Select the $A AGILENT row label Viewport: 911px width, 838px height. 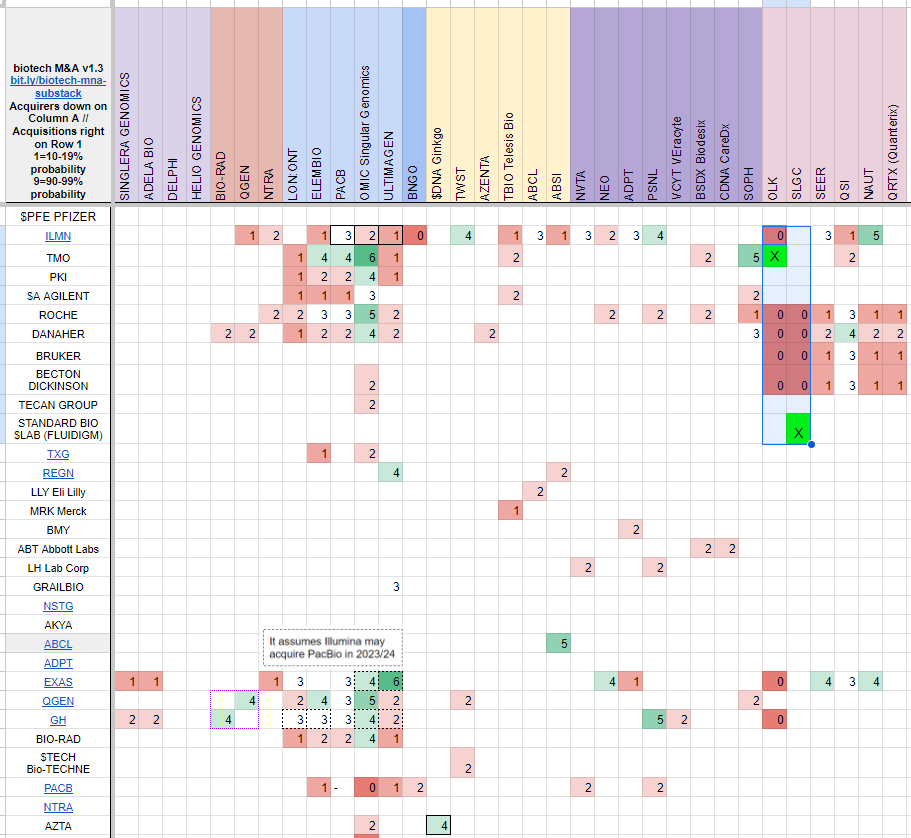(x=58, y=296)
